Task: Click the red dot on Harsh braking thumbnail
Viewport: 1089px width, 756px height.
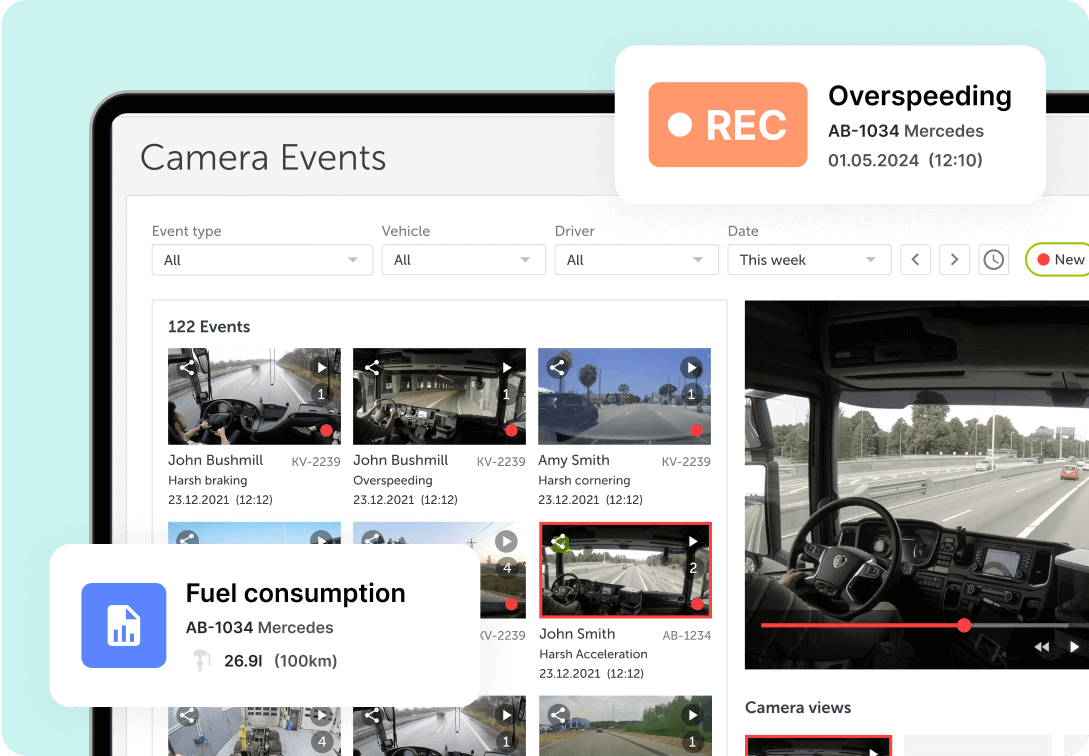Action: pos(326,430)
